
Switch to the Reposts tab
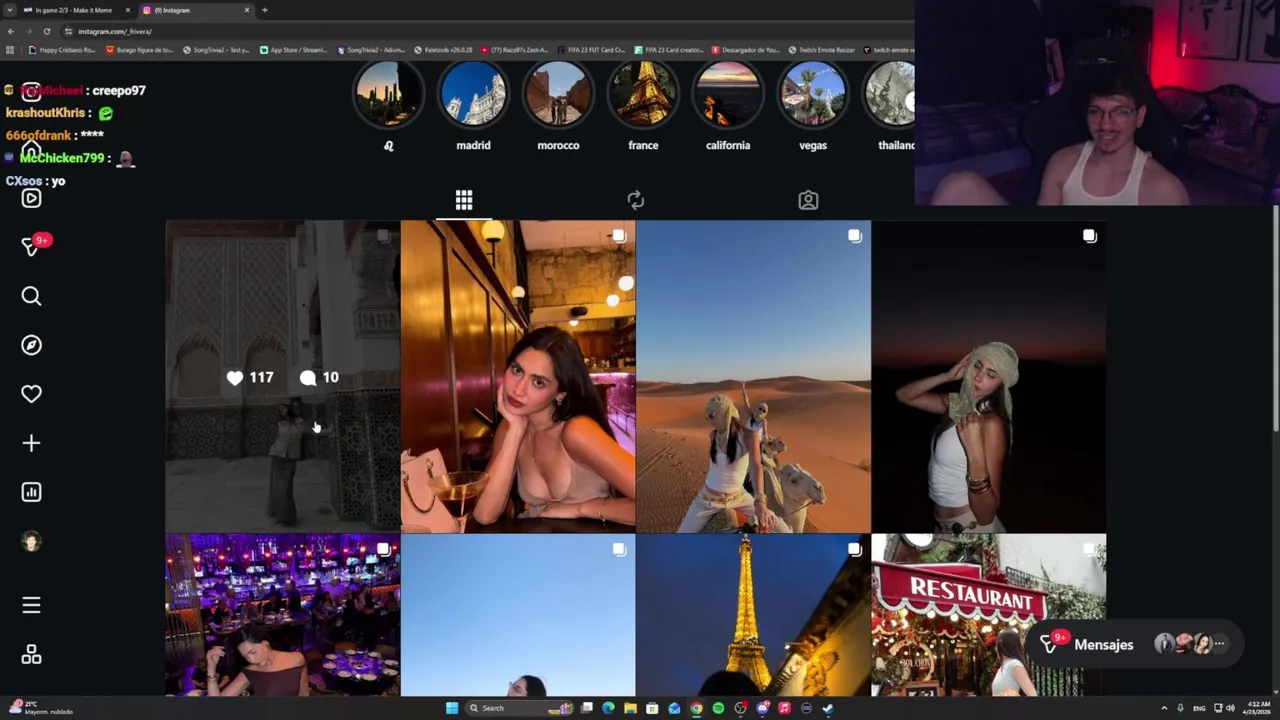pos(636,200)
